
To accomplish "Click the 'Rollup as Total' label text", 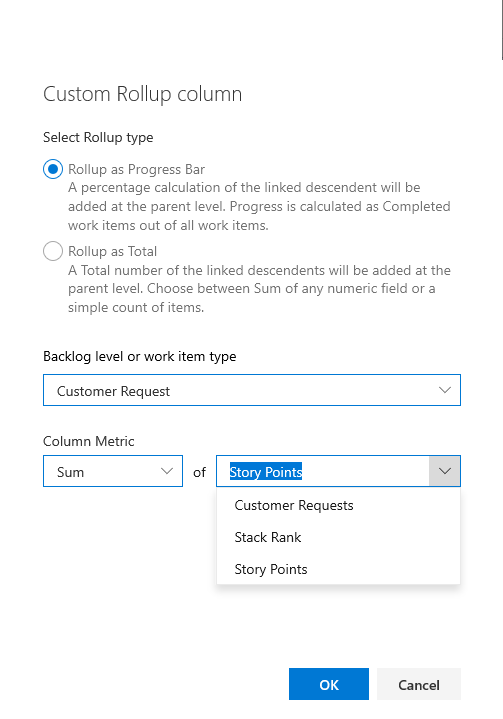I will point(112,251).
